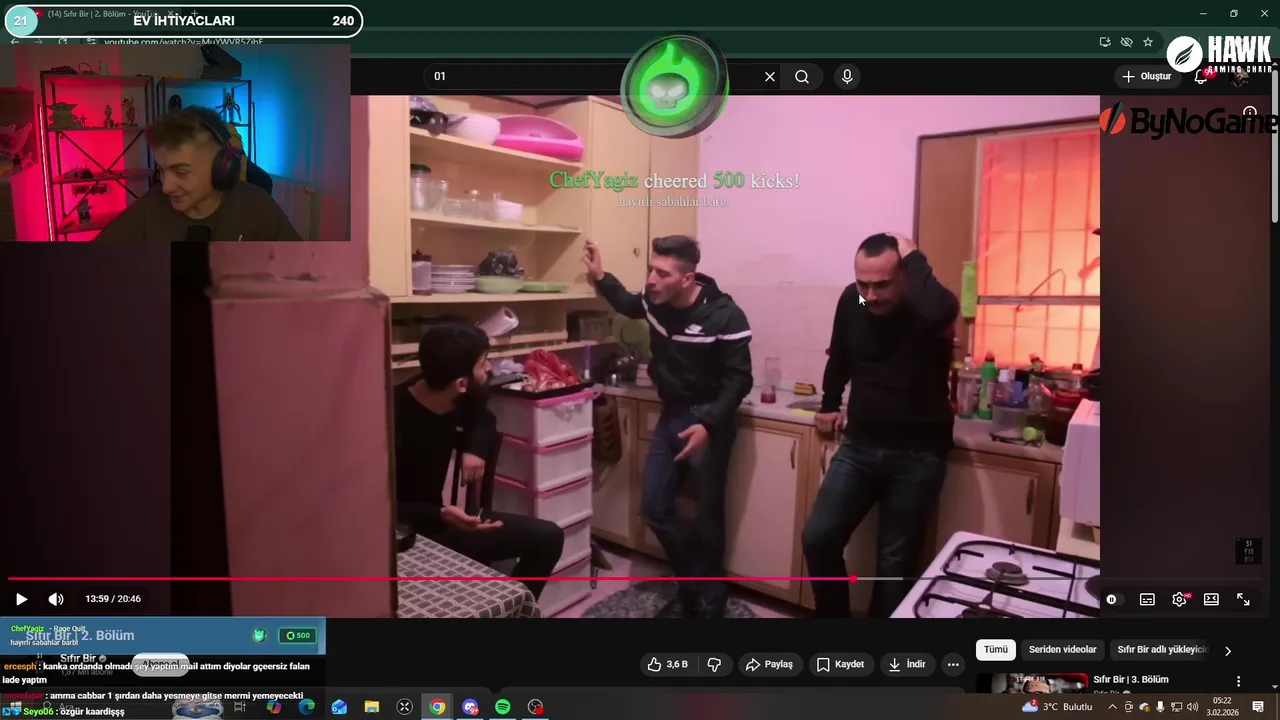Screen dimensions: 1280x720
Task: Click the crossed-eye icon in address bar
Action: click(x=1126, y=42)
